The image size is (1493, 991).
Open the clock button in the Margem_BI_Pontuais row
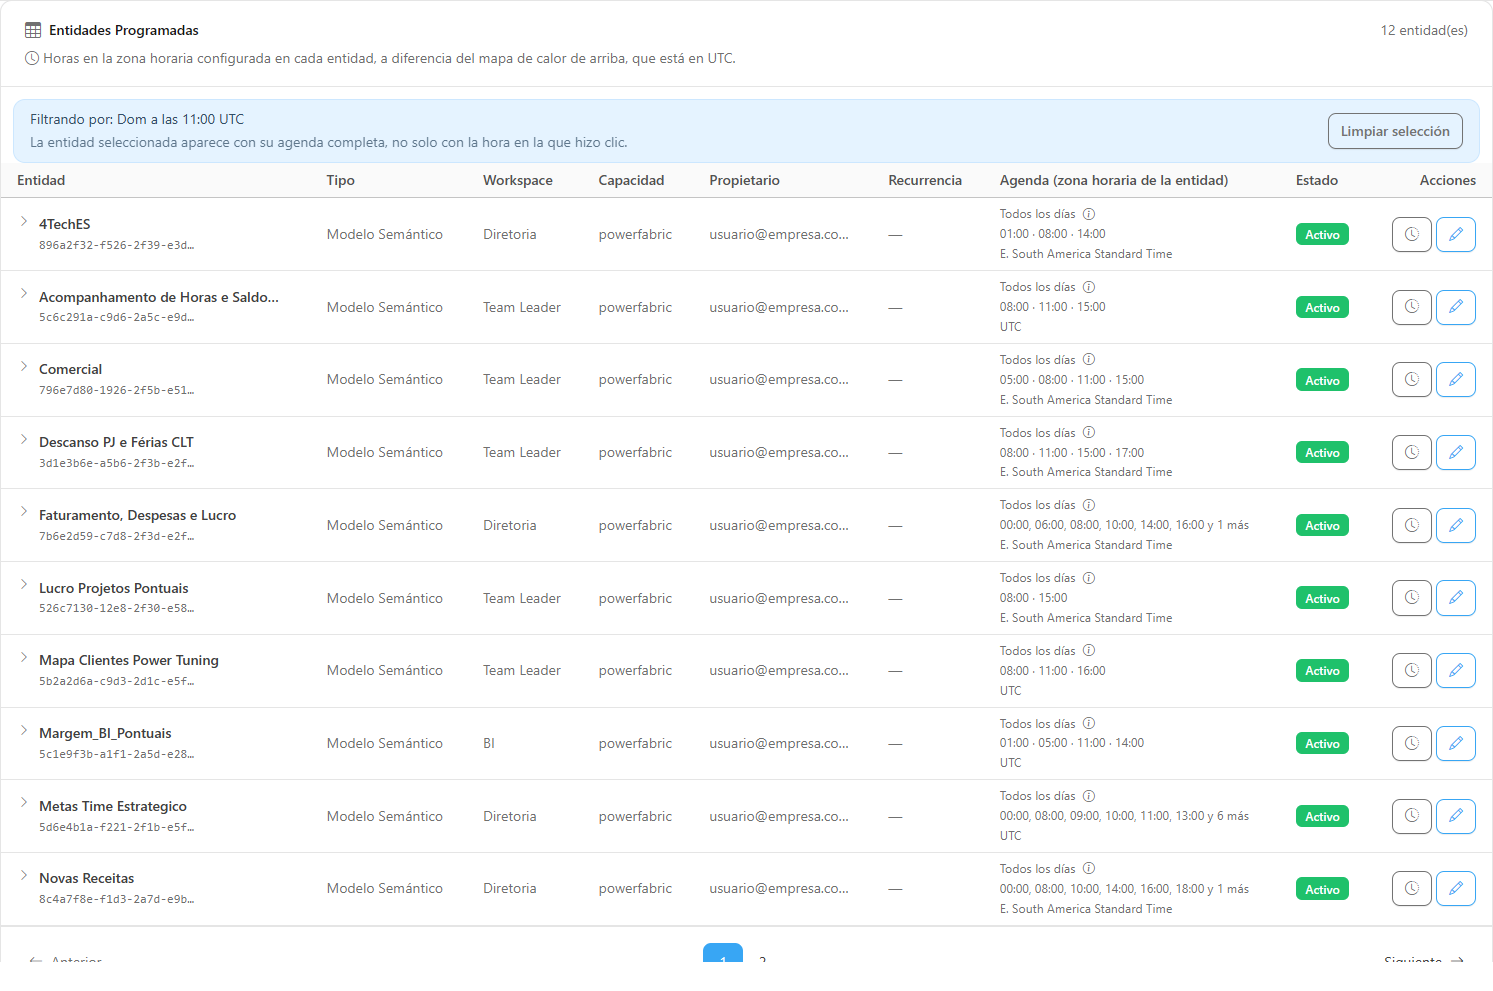(1411, 743)
